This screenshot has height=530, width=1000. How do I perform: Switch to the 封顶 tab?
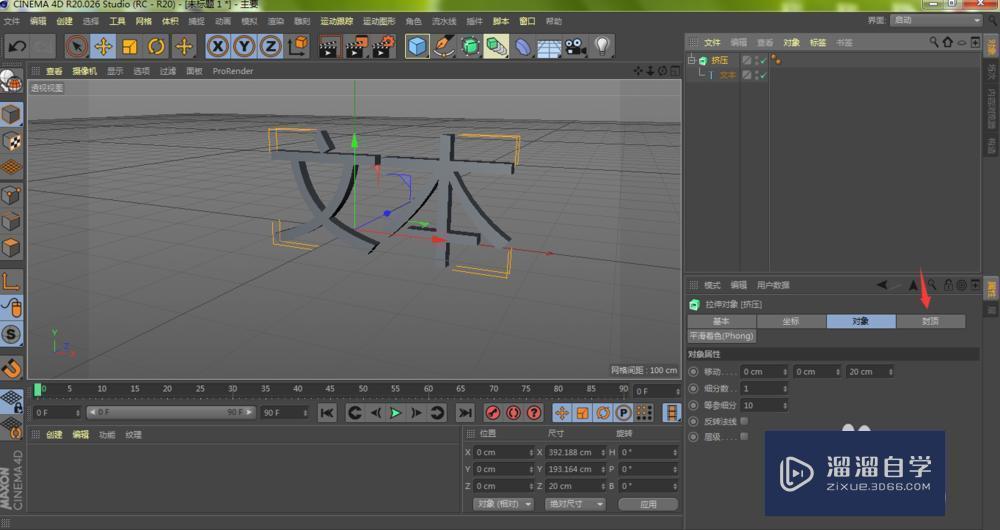tap(930, 321)
